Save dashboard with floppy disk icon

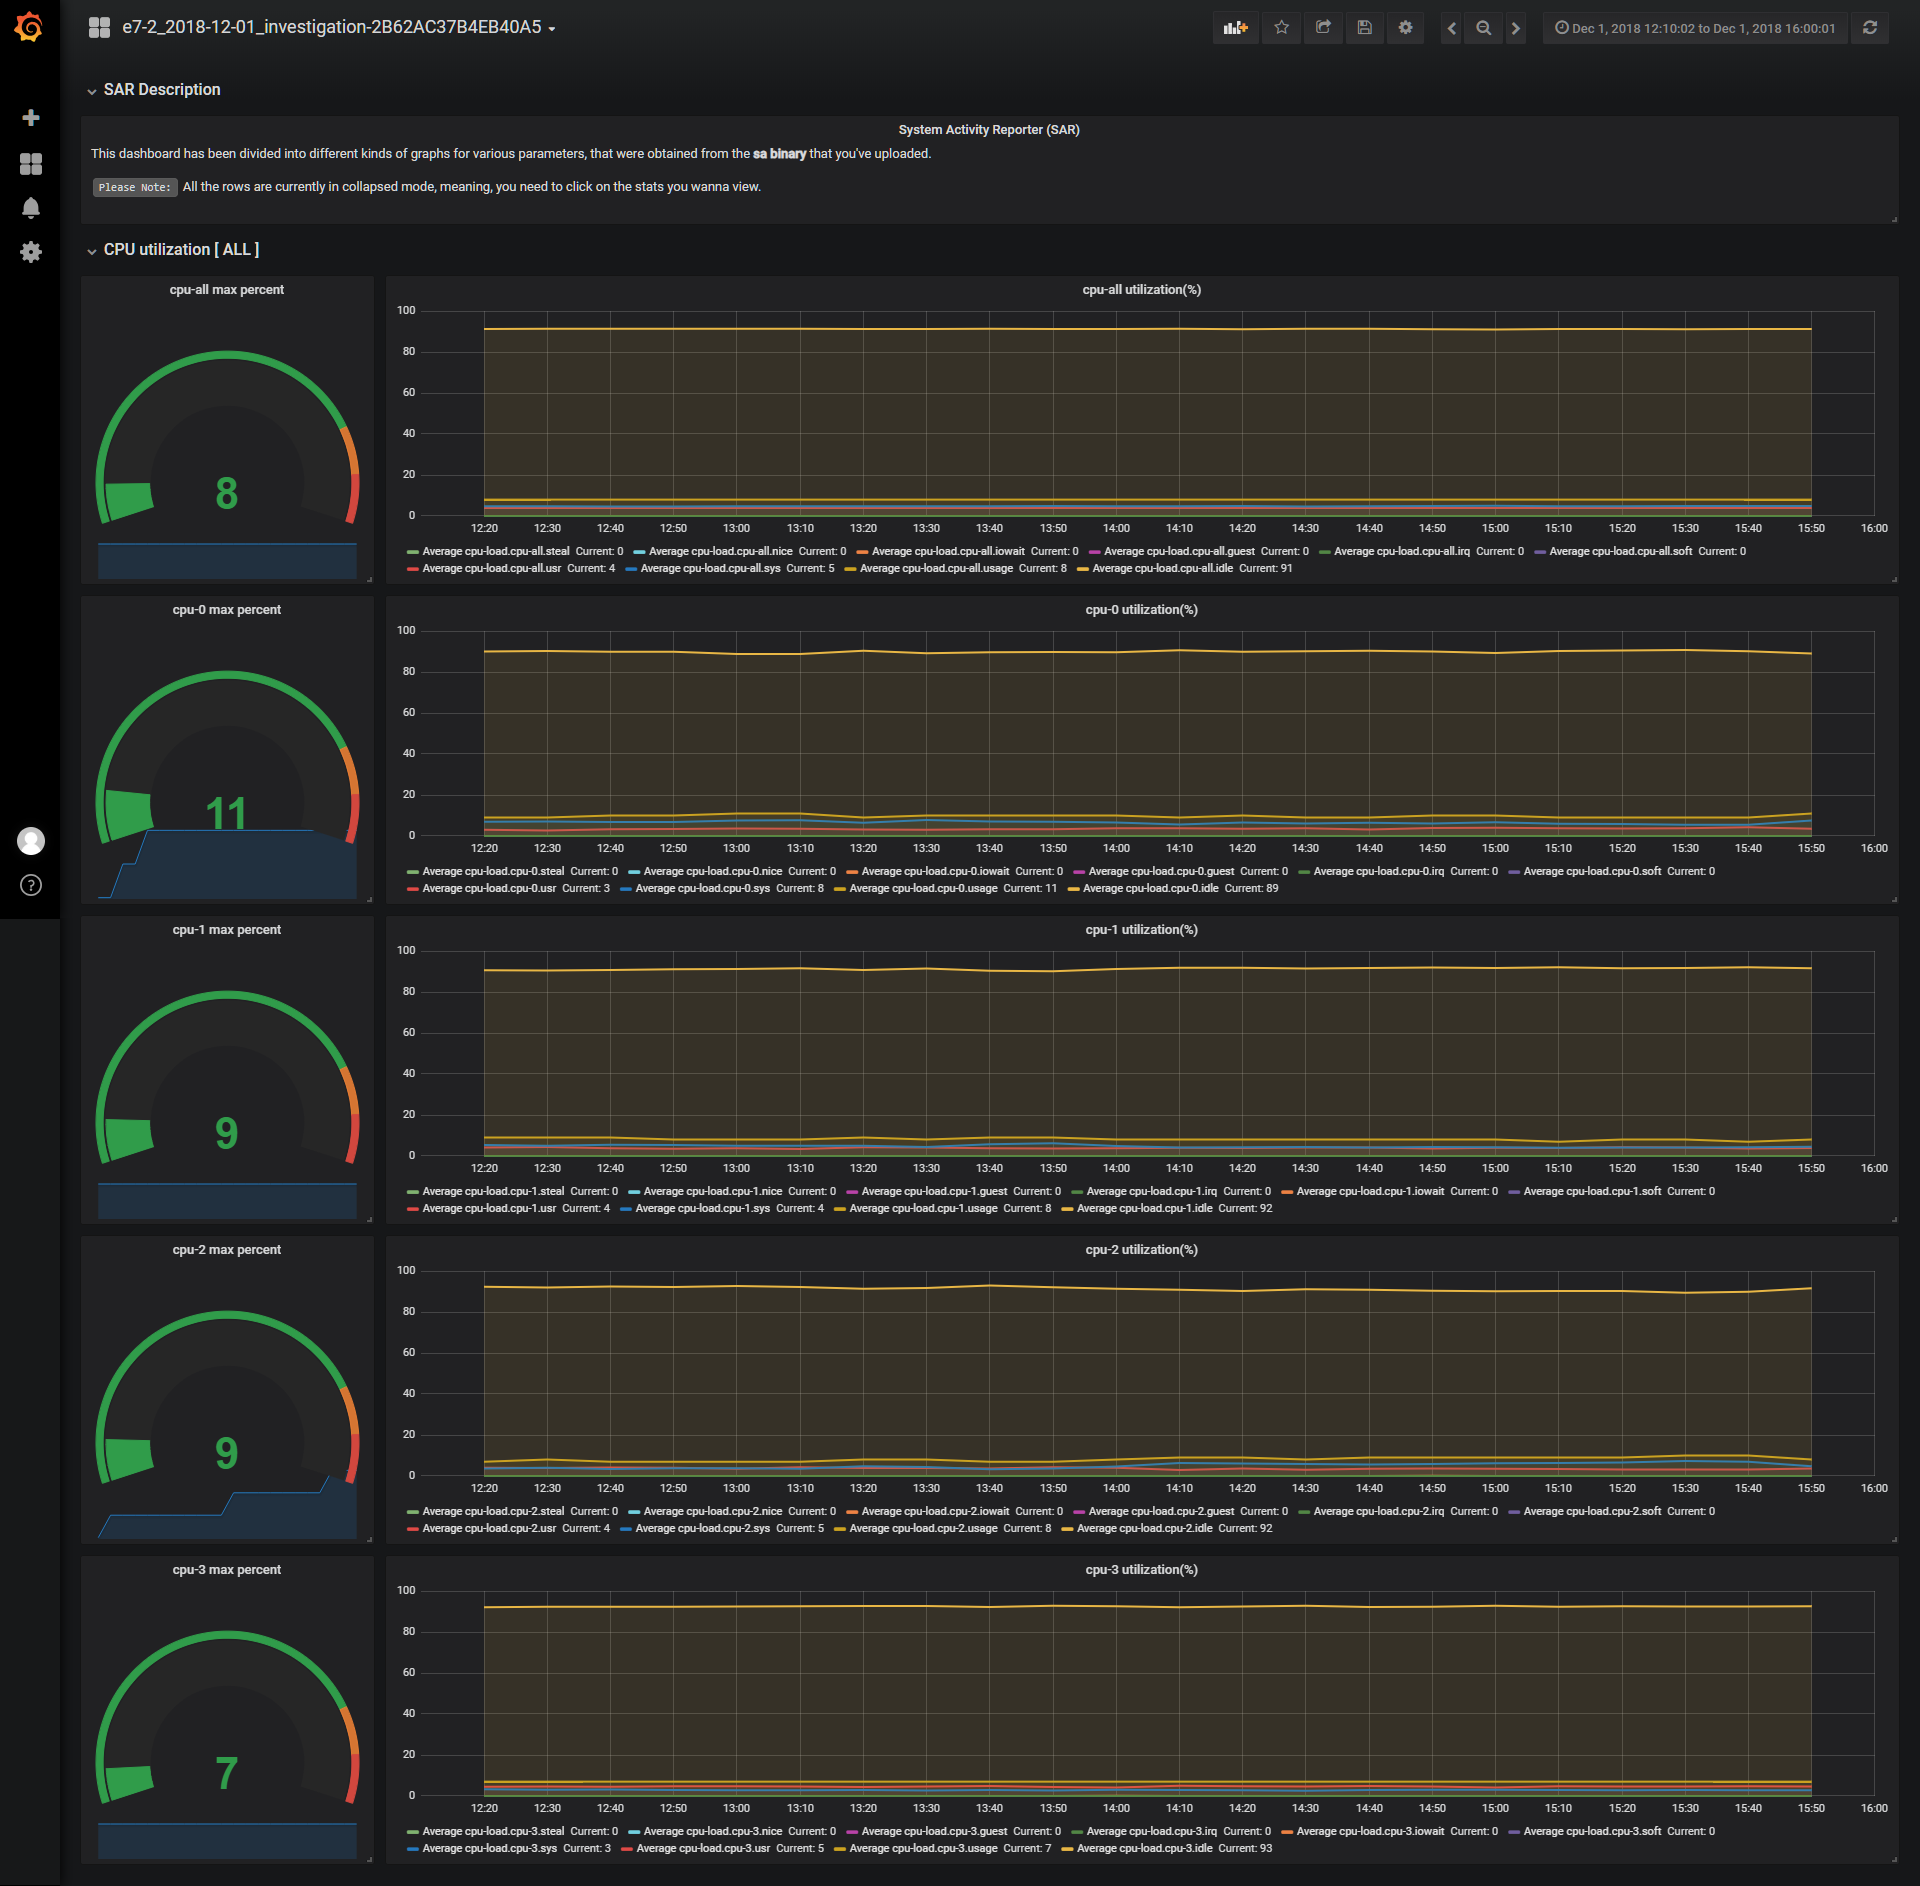(1364, 28)
